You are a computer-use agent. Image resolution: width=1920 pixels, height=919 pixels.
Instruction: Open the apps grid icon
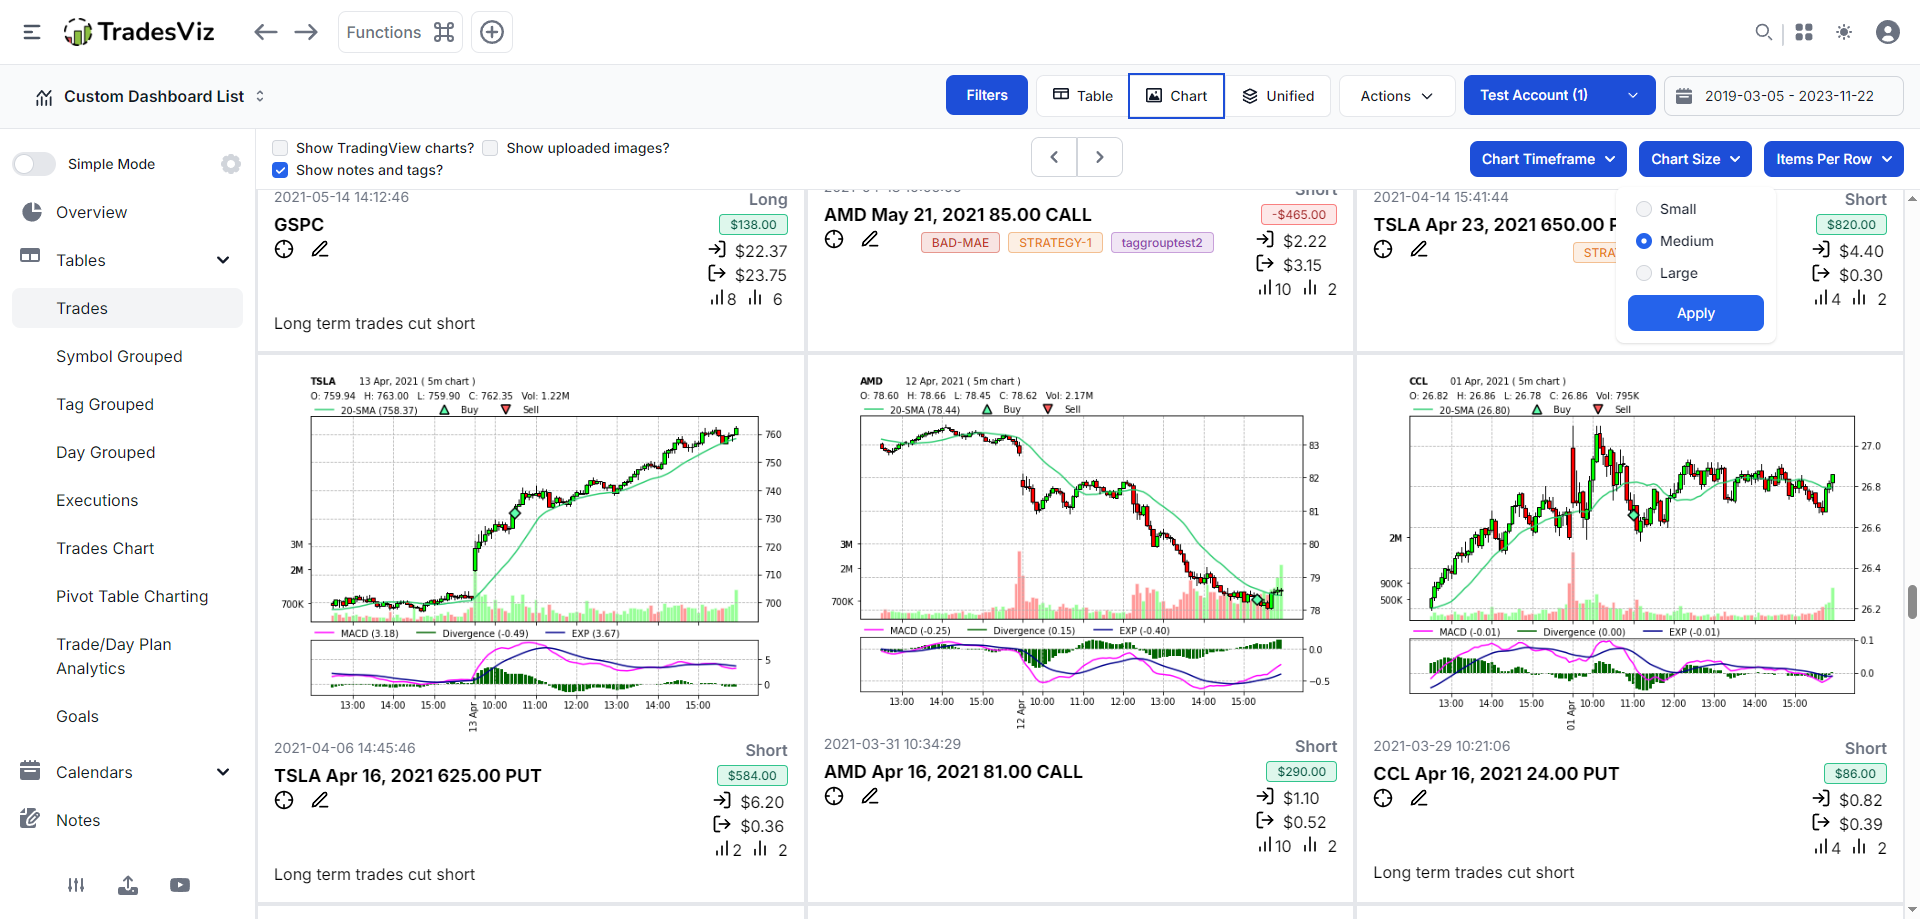click(1804, 32)
